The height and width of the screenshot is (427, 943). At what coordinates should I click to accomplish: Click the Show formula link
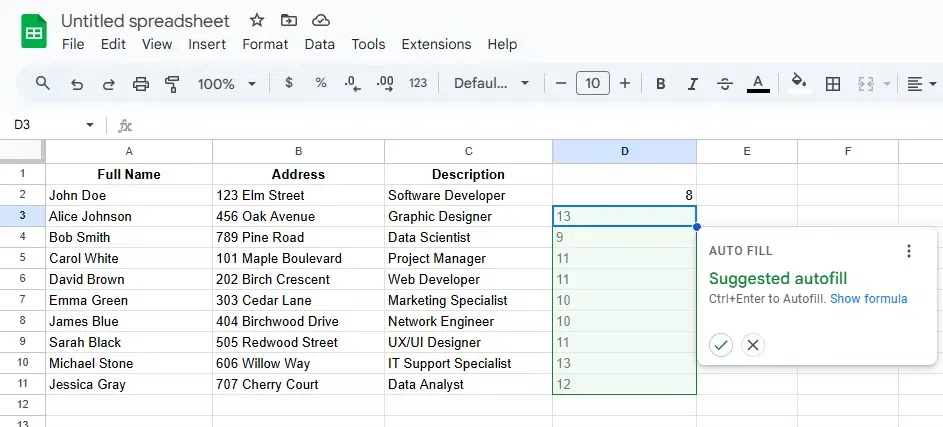(868, 299)
